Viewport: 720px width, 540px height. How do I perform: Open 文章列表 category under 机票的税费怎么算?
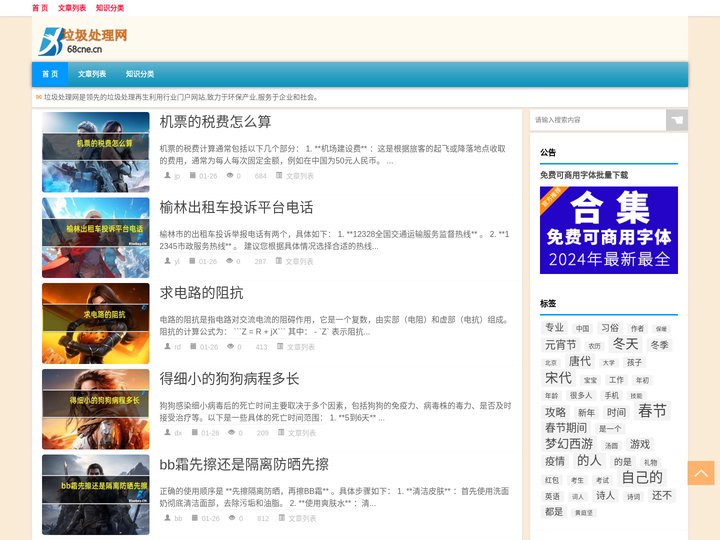tap(300, 176)
